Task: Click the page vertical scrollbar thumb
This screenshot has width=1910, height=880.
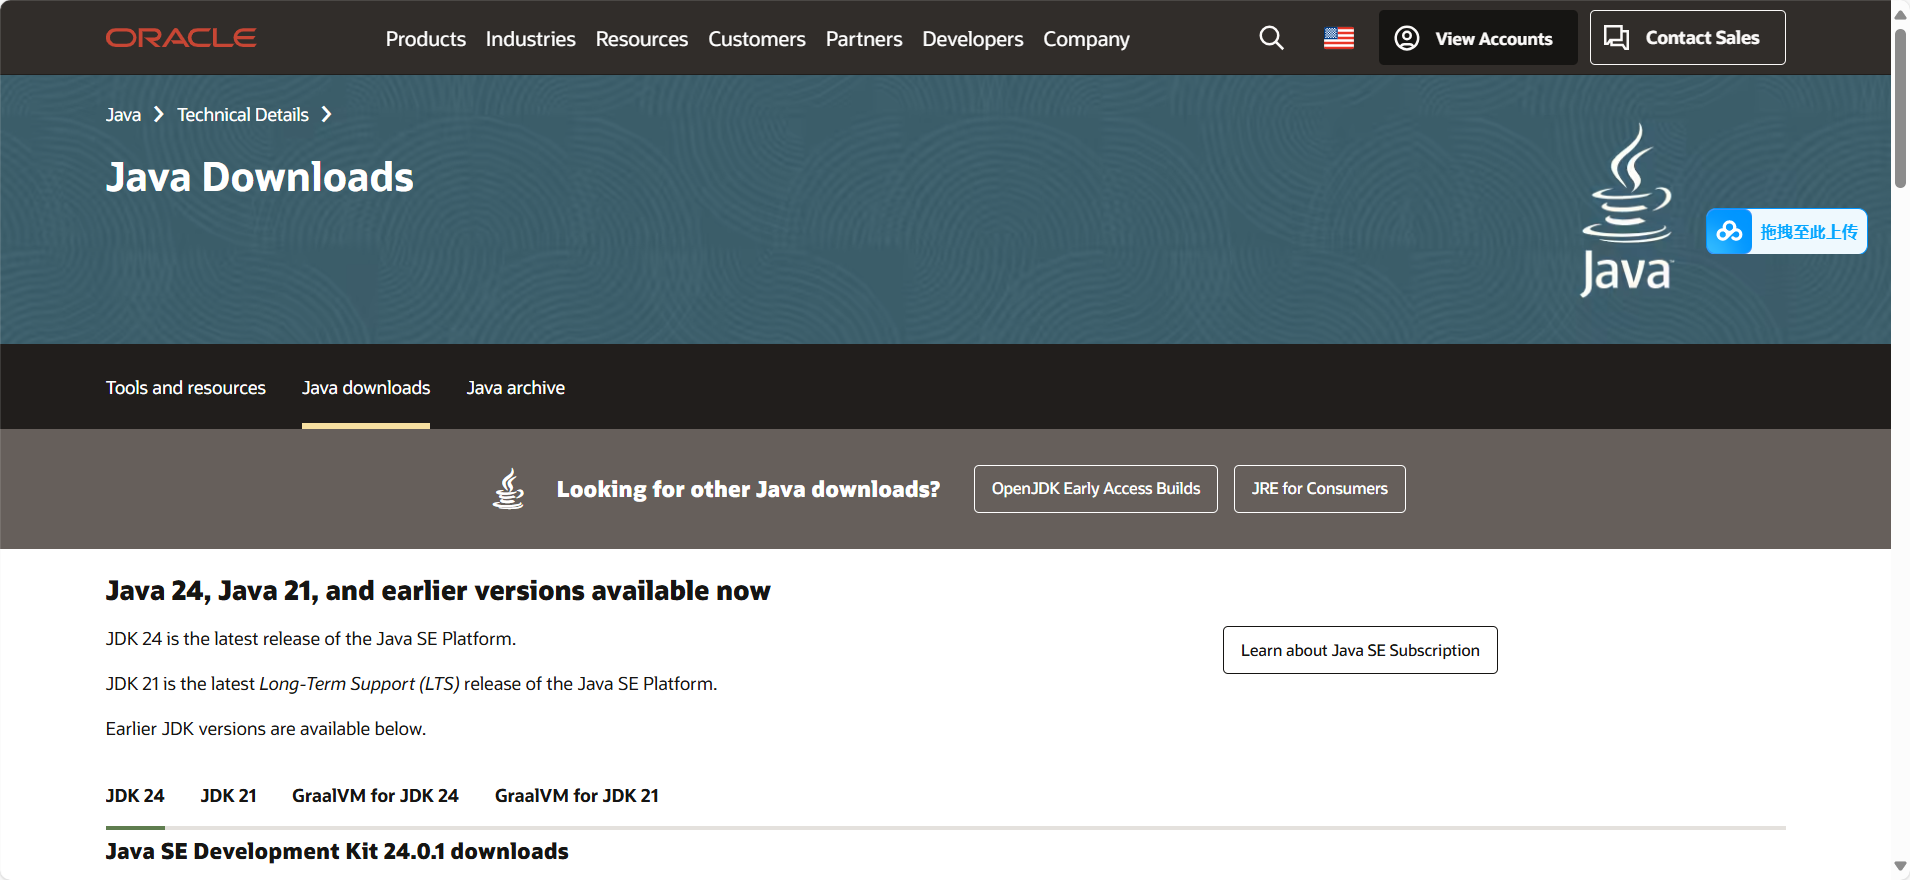Action: [1900, 108]
